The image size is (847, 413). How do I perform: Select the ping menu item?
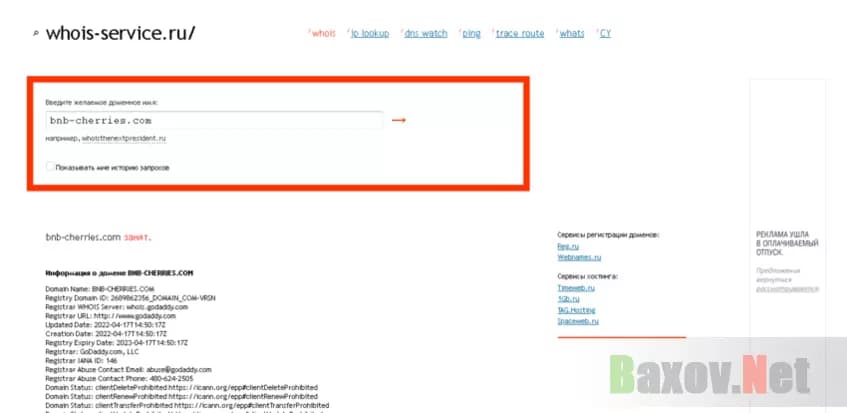(x=471, y=33)
